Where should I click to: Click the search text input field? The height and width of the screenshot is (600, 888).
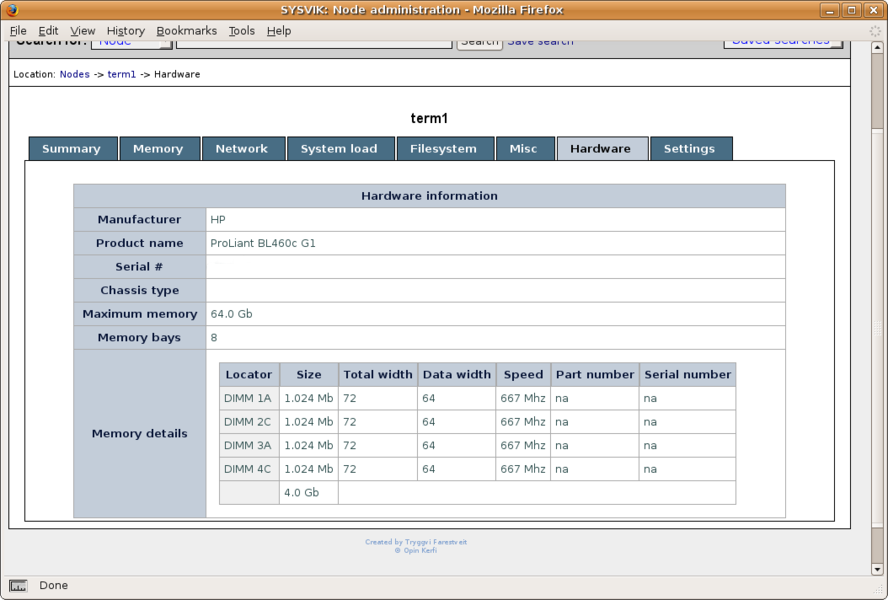pos(314,43)
